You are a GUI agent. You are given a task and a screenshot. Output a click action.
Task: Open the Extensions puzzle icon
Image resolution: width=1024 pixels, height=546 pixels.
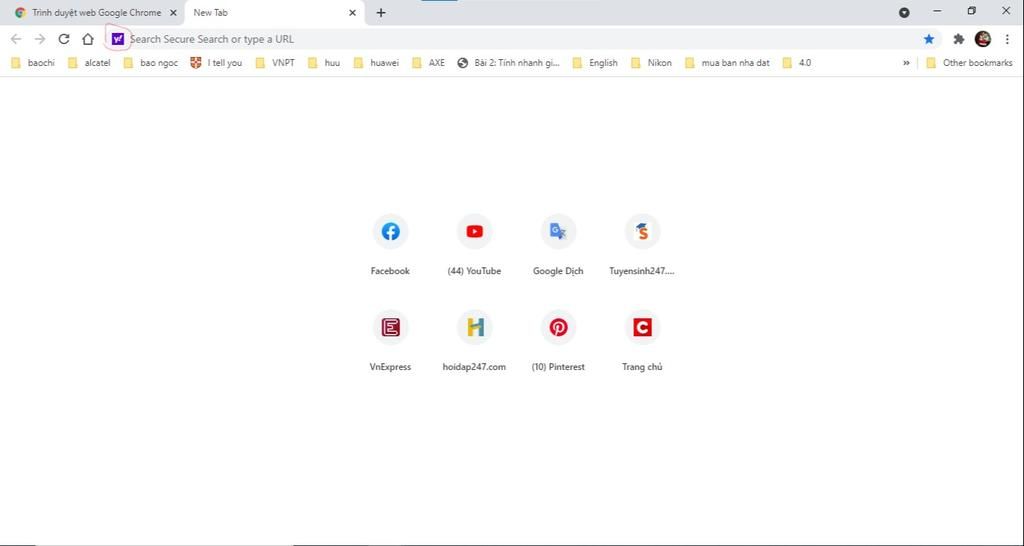pyautogui.click(x=958, y=39)
